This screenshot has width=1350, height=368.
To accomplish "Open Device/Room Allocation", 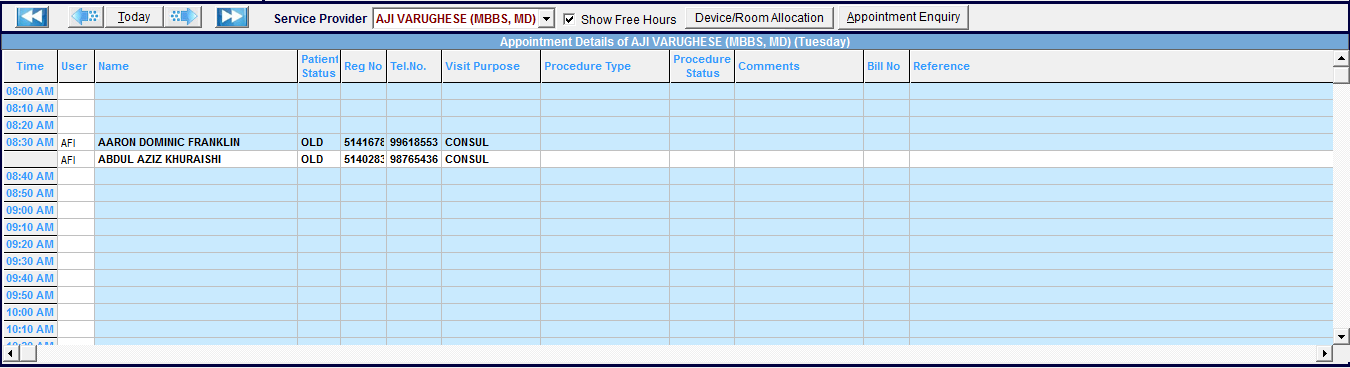I will pos(760,18).
